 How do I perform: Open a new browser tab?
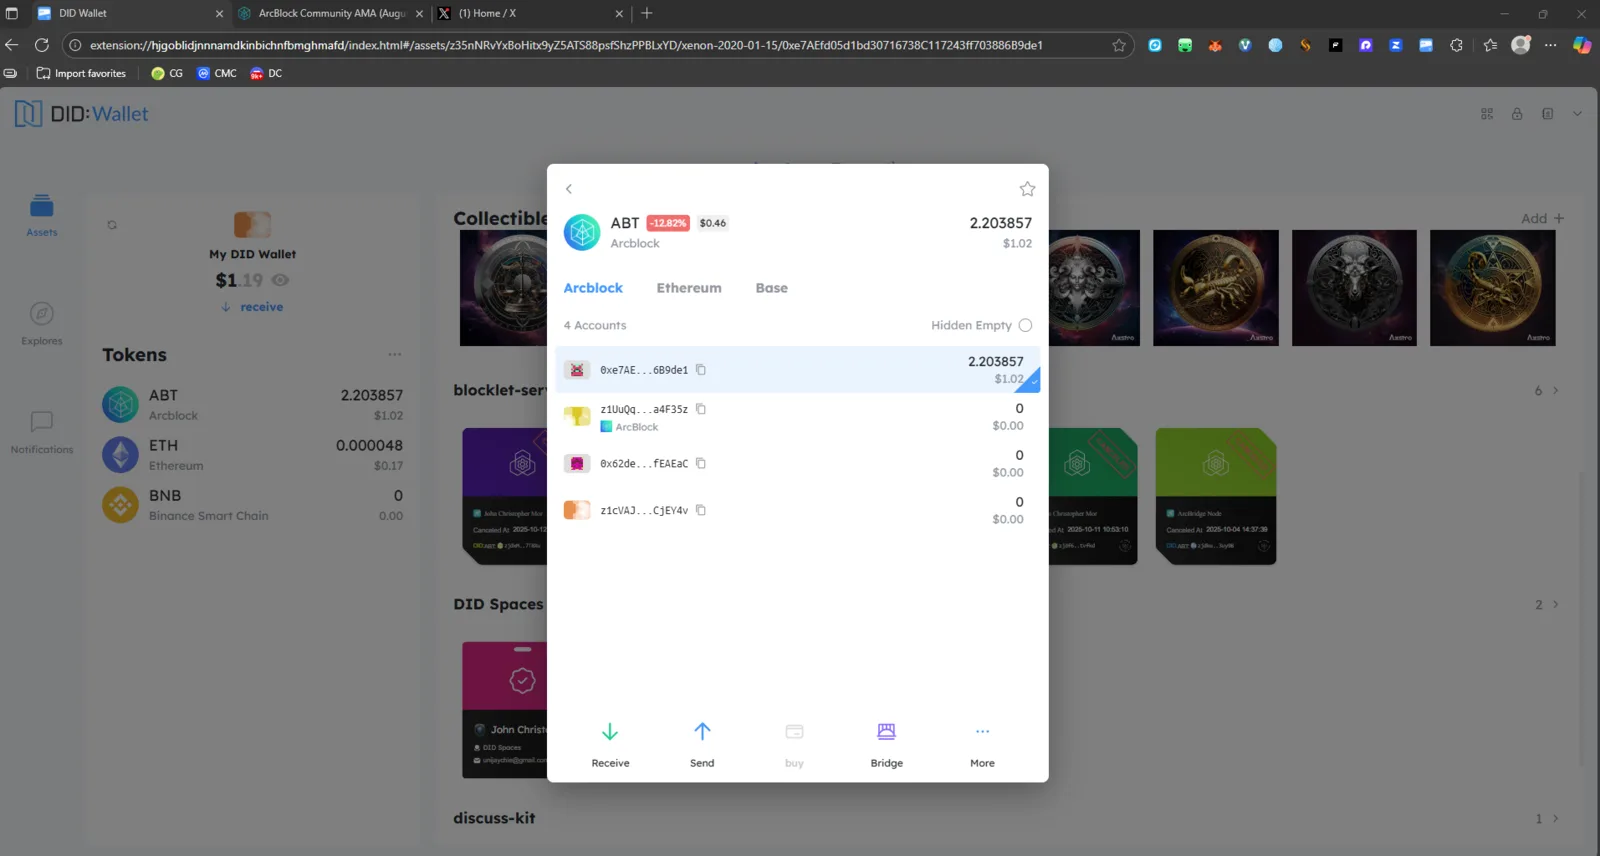click(647, 13)
